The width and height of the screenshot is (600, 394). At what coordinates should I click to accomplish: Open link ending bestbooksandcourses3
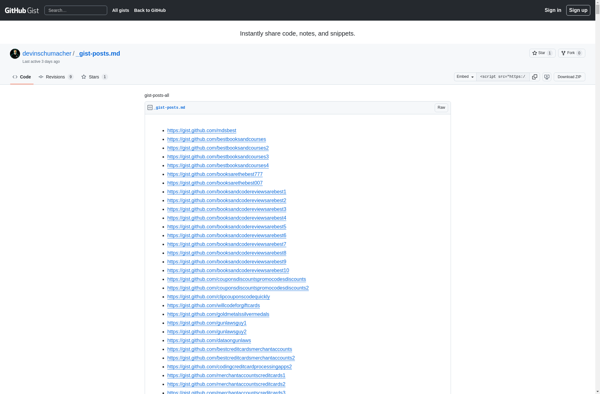(218, 157)
